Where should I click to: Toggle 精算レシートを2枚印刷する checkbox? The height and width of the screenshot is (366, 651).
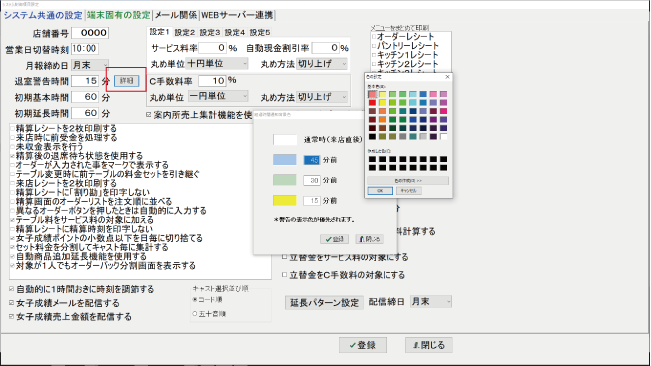coord(13,129)
